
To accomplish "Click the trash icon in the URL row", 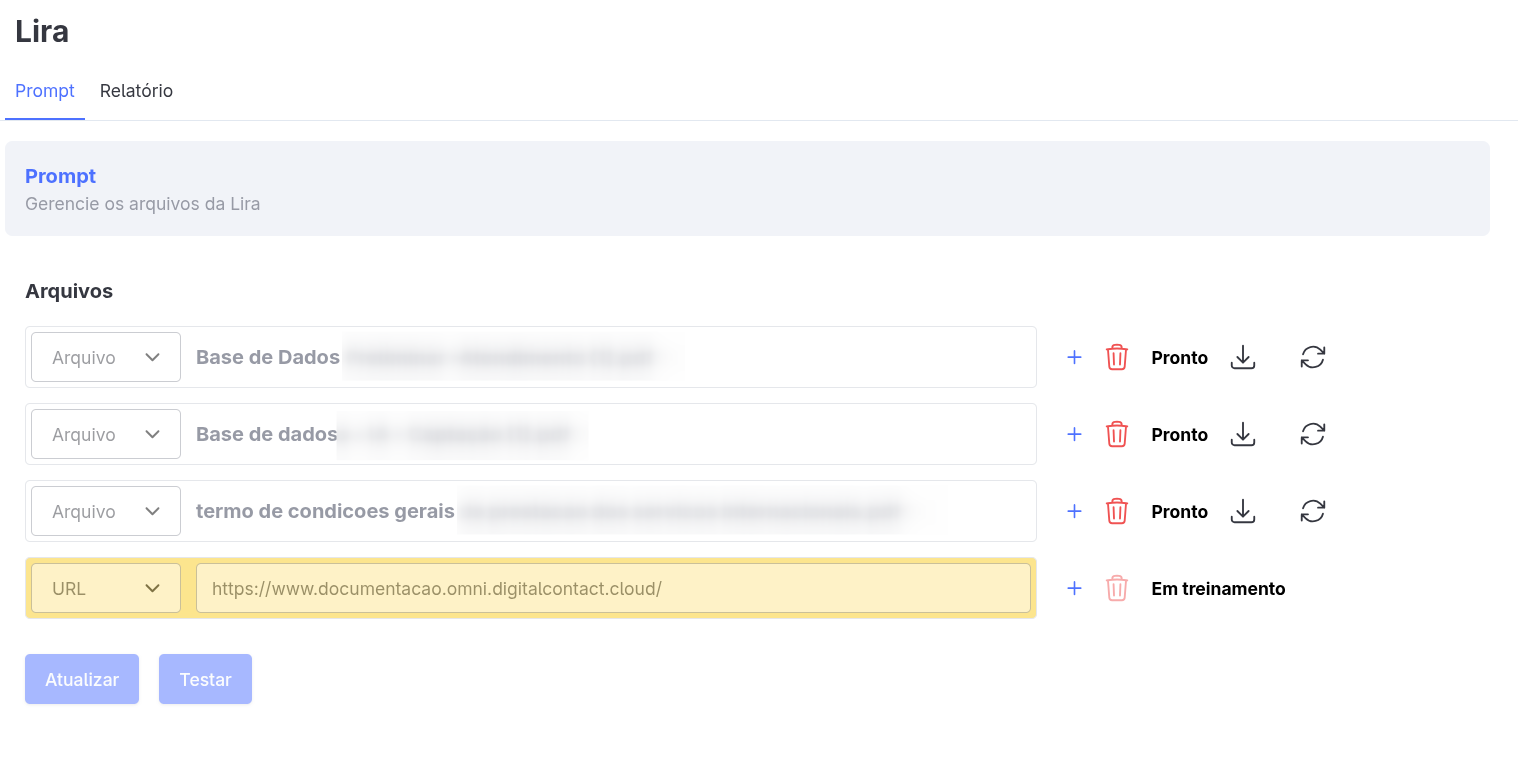I will click(x=1117, y=588).
